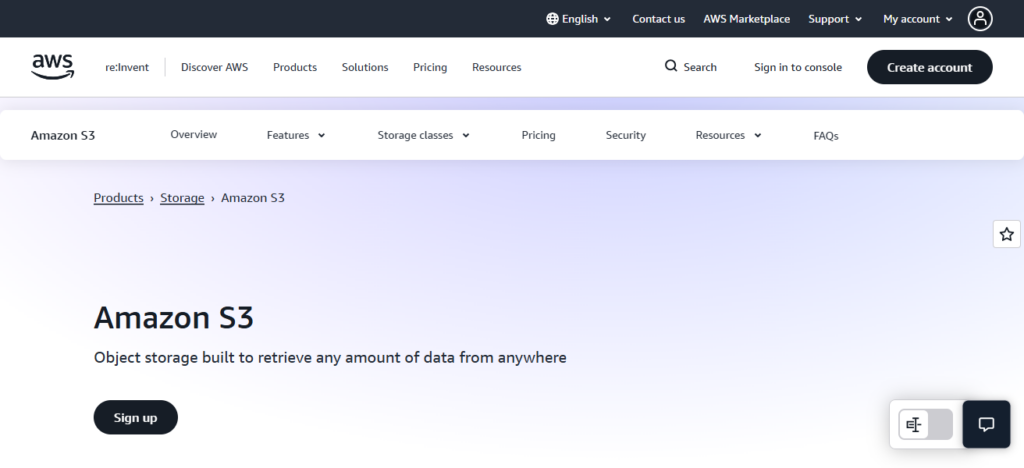Click the search magnifier icon
This screenshot has width=1024, height=468.
(x=671, y=66)
